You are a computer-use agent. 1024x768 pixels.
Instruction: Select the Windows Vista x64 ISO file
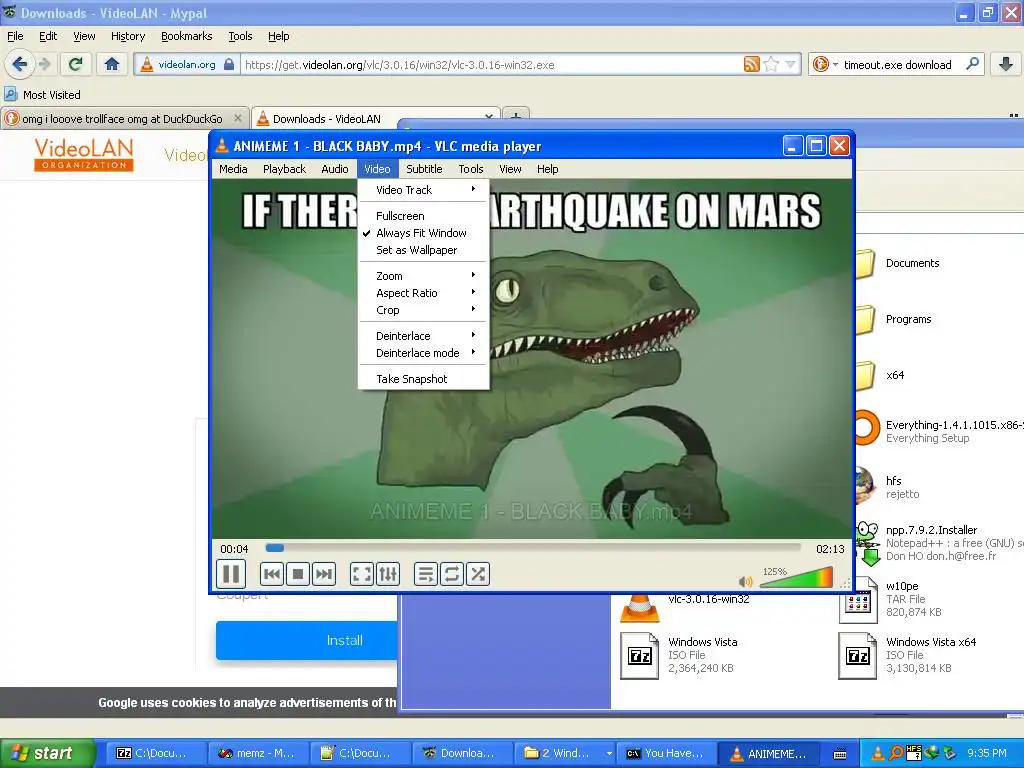click(908, 655)
